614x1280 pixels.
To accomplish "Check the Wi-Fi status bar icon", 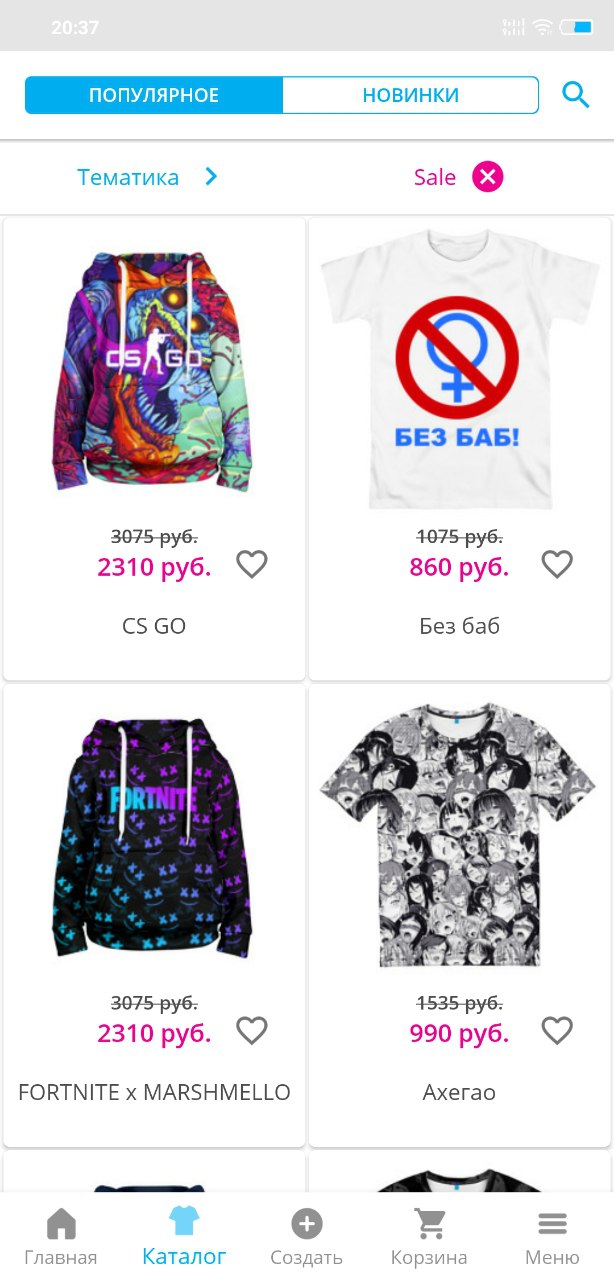I will [542, 27].
